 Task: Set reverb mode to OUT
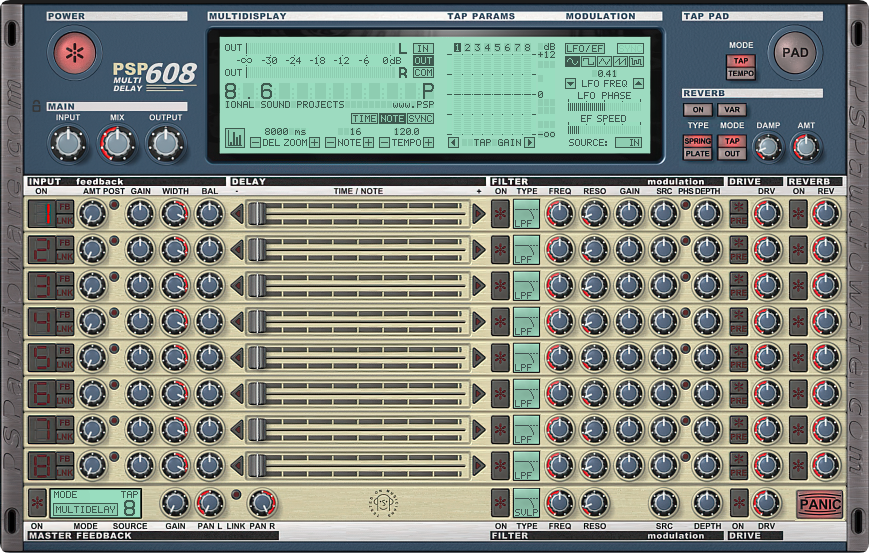pos(732,153)
